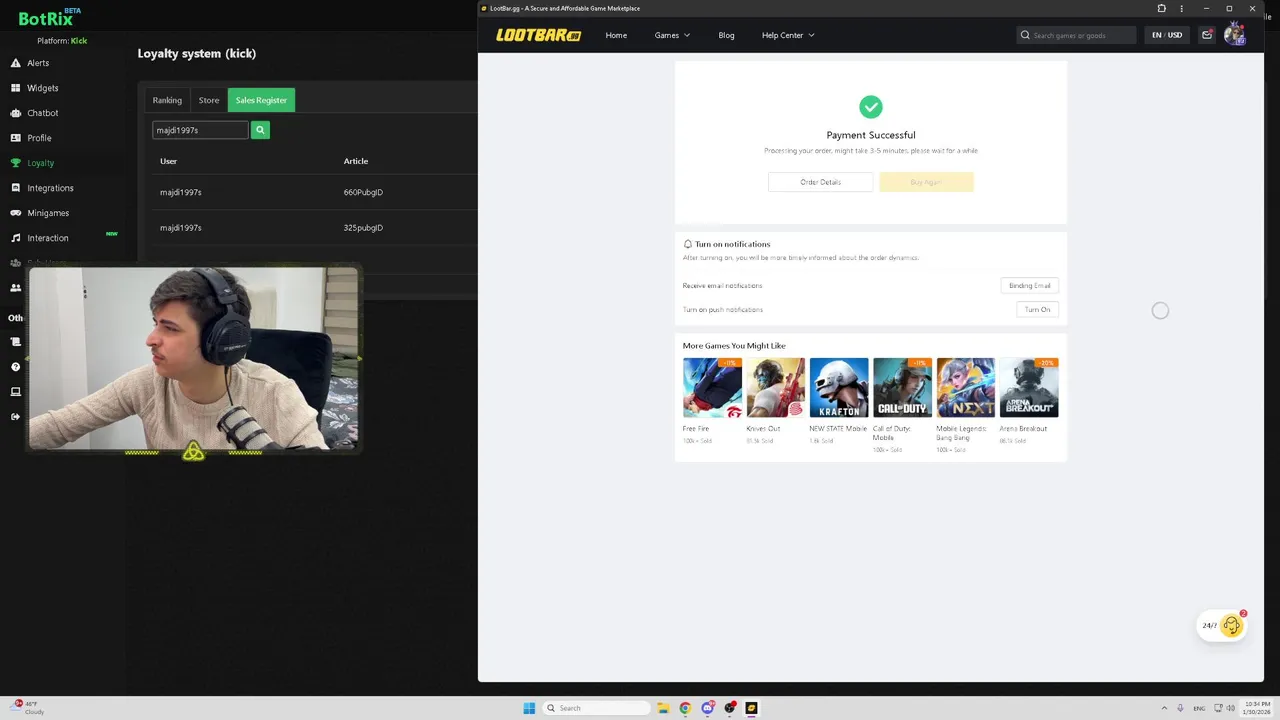Open the EN / USD language currency selector
The image size is (1280, 720).
(x=1167, y=35)
